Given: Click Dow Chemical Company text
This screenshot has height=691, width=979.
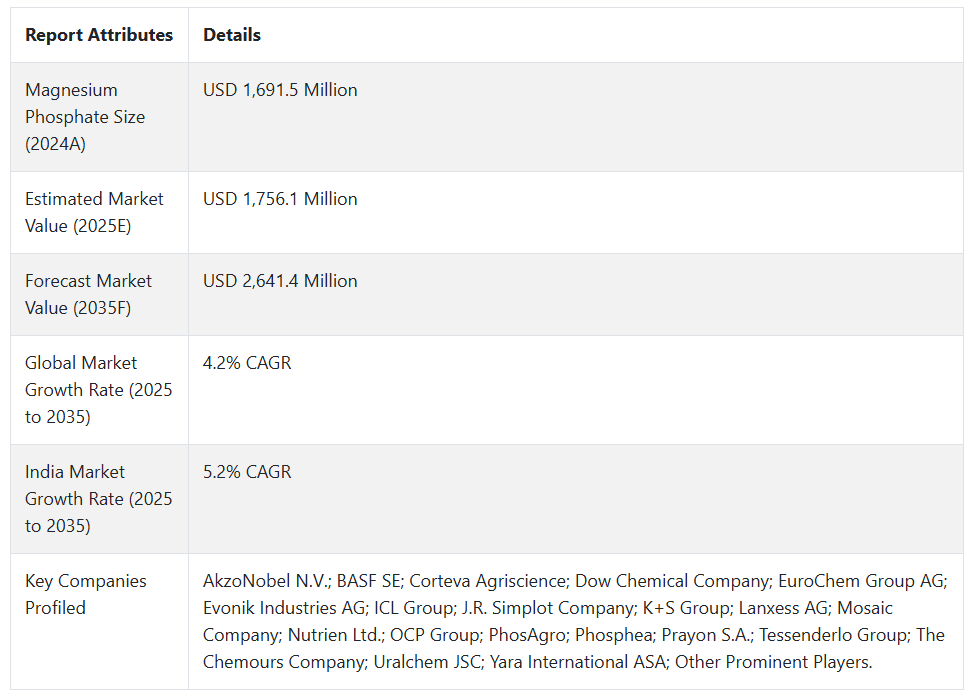Looking at the screenshot, I should pyautogui.click(x=672, y=581).
